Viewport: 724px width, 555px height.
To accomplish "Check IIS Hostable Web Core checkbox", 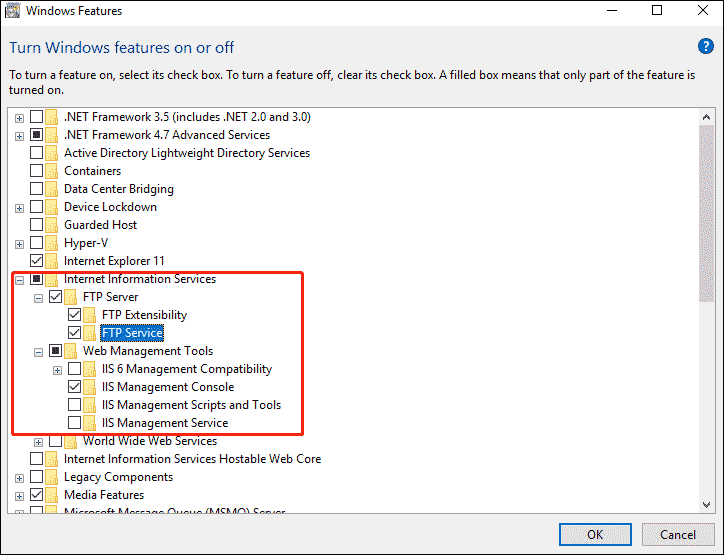I will coord(36,458).
